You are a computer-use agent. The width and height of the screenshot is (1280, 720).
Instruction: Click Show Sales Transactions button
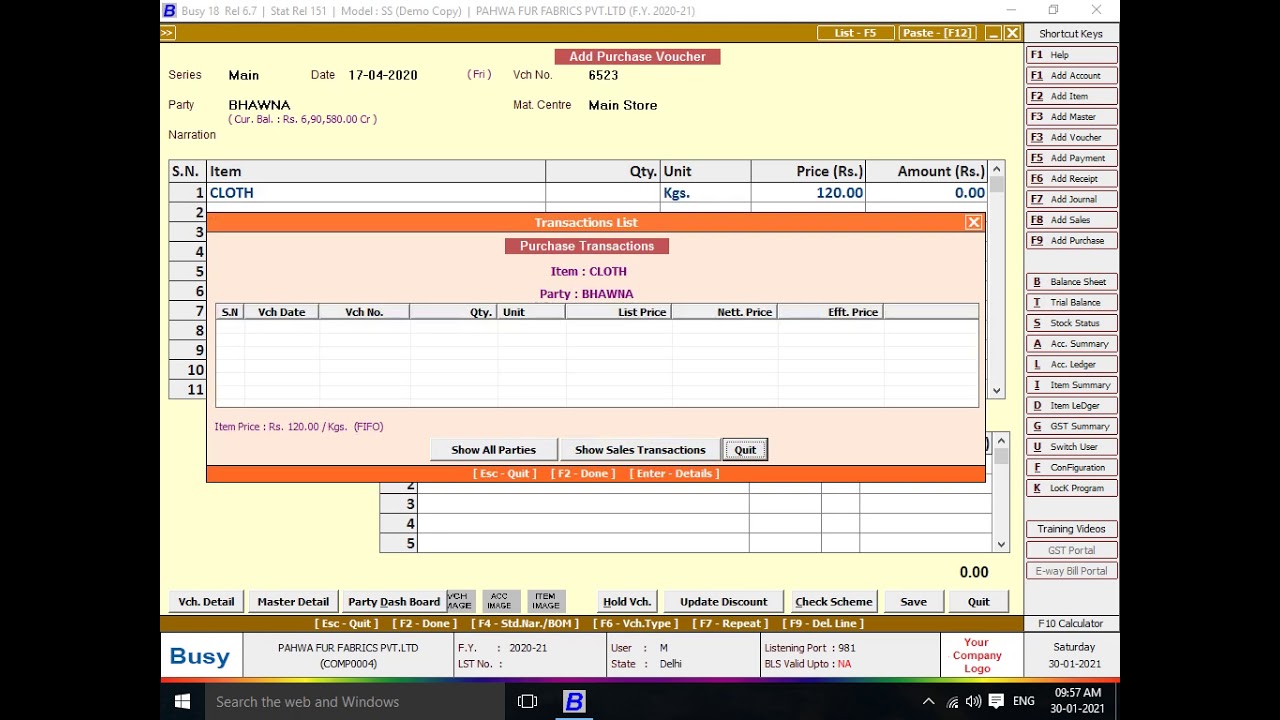[x=640, y=450]
